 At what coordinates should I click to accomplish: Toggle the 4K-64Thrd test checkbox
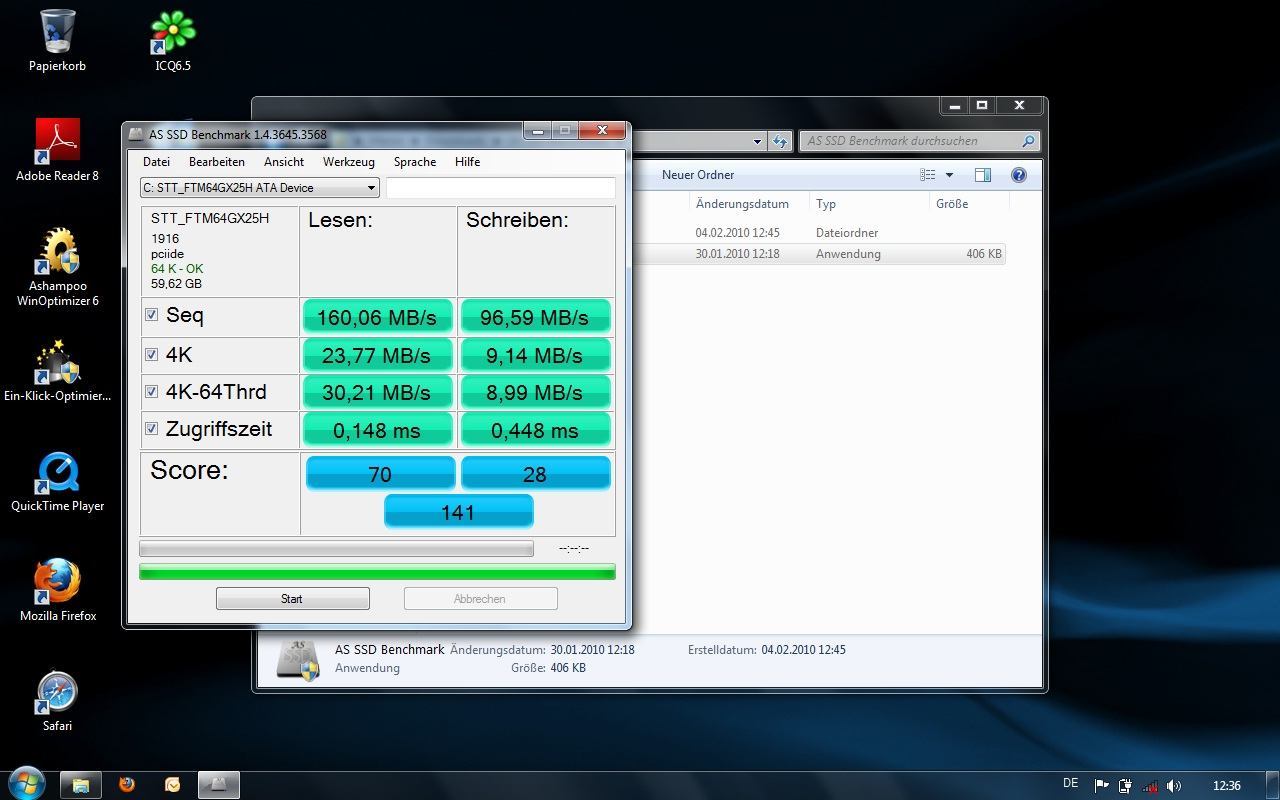point(152,391)
